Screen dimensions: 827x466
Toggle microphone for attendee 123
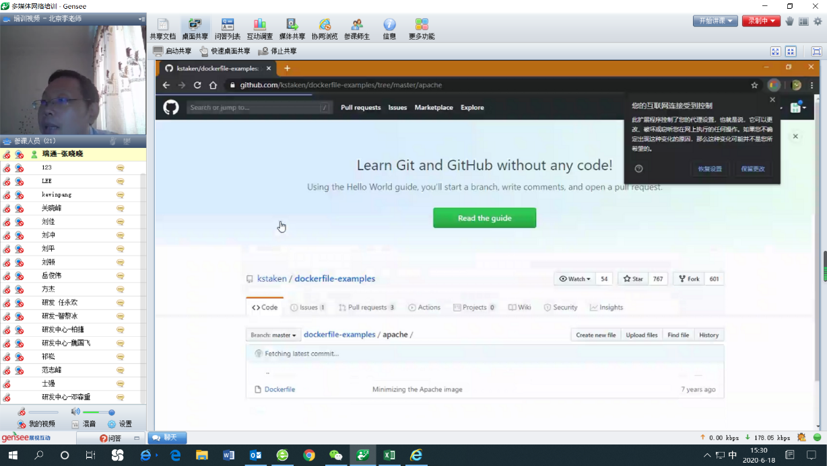coord(7,168)
